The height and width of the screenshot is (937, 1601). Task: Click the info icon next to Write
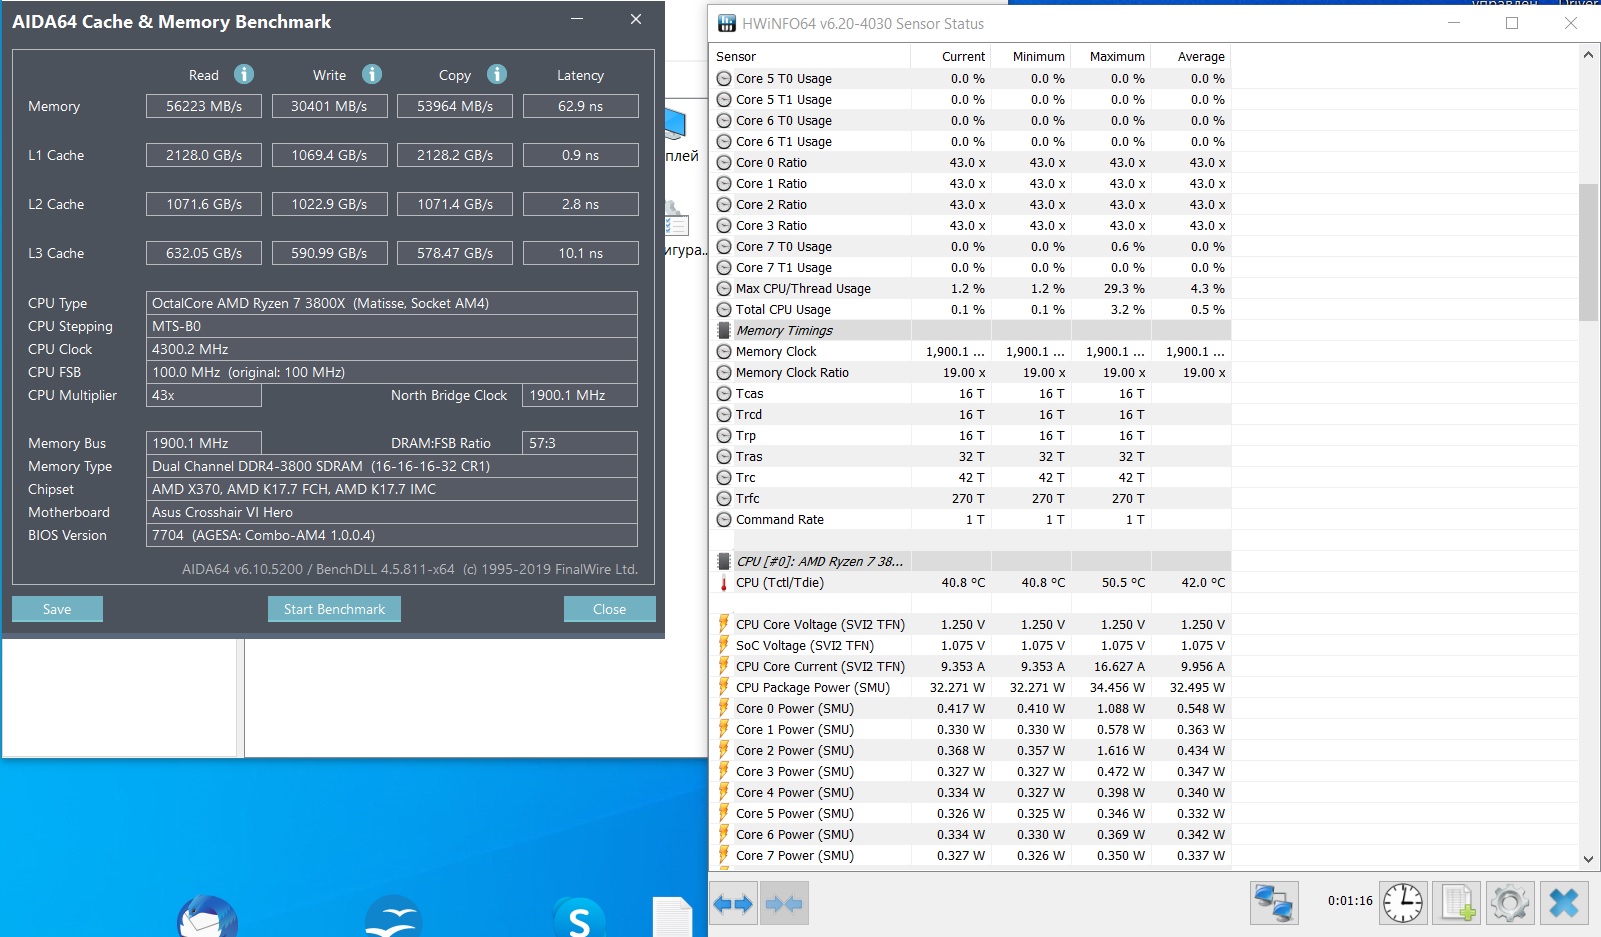pos(372,74)
